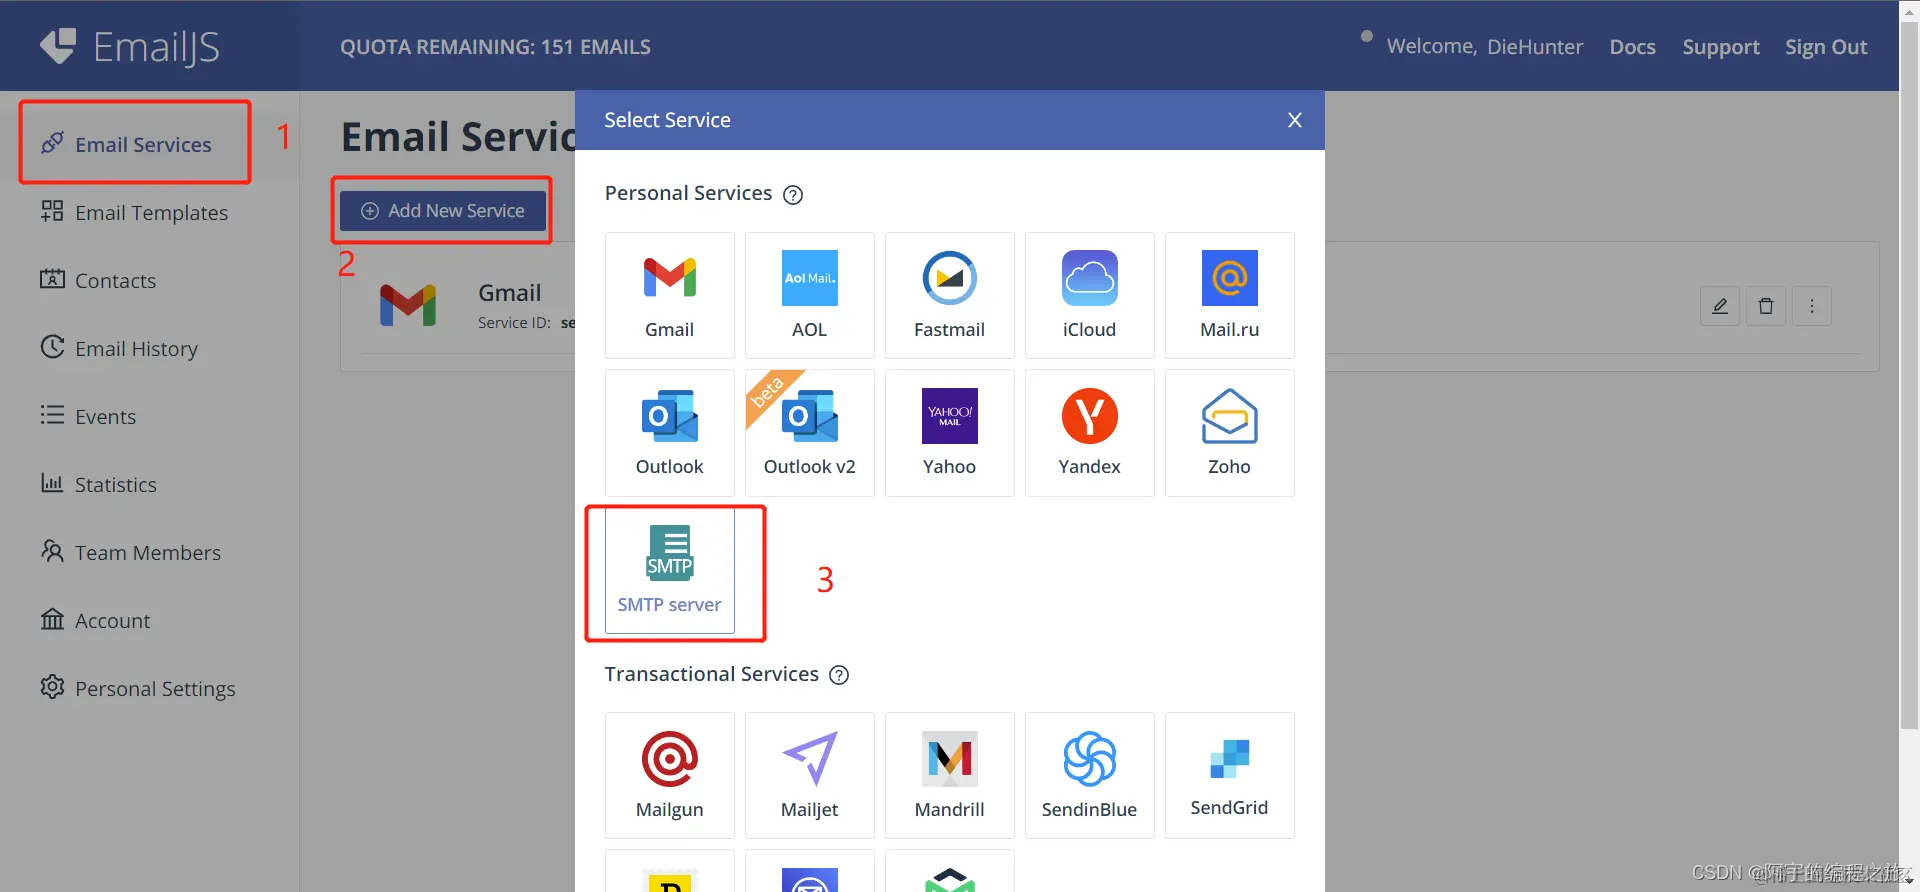Choose the Mailgun transactional service
This screenshot has width=1920, height=892.
(669, 775)
